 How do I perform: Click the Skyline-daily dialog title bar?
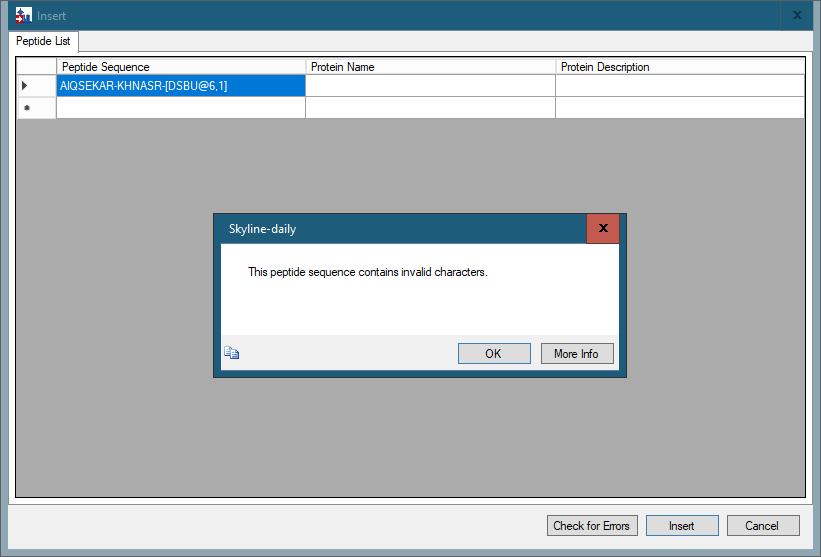pyautogui.click(x=400, y=229)
